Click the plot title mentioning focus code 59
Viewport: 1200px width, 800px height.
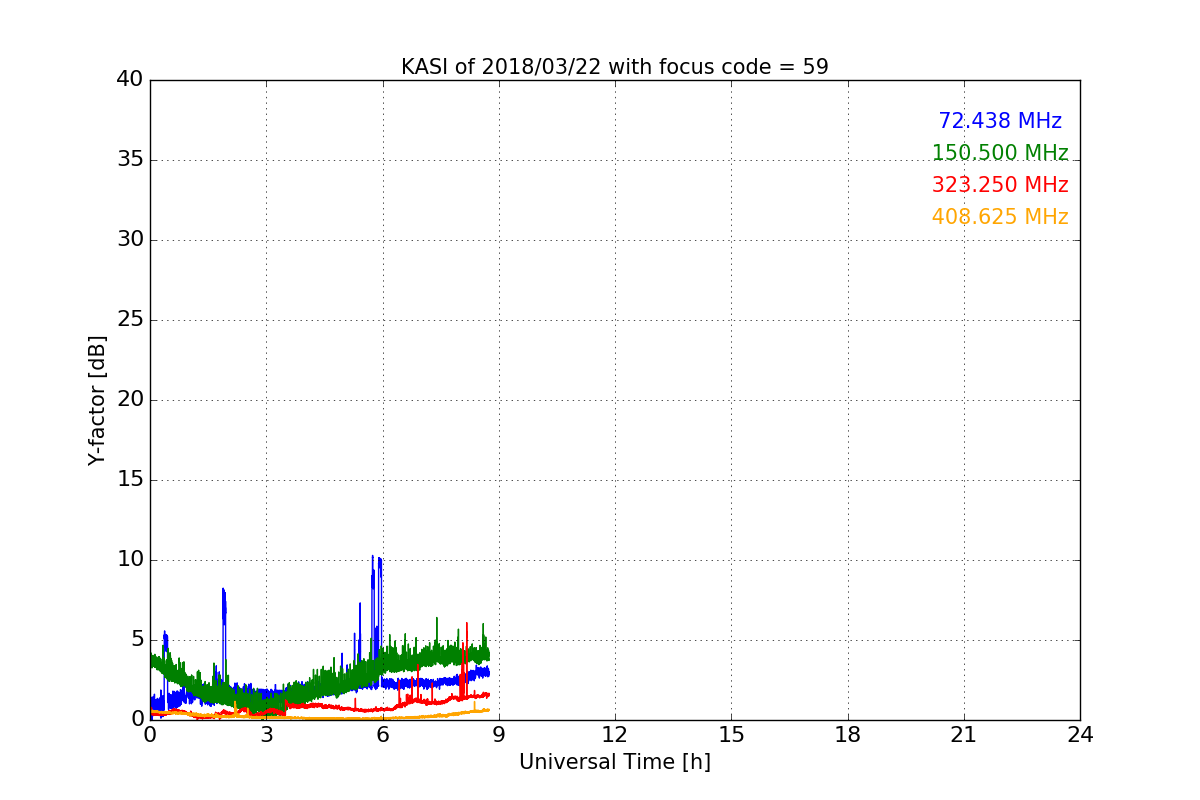coord(614,67)
